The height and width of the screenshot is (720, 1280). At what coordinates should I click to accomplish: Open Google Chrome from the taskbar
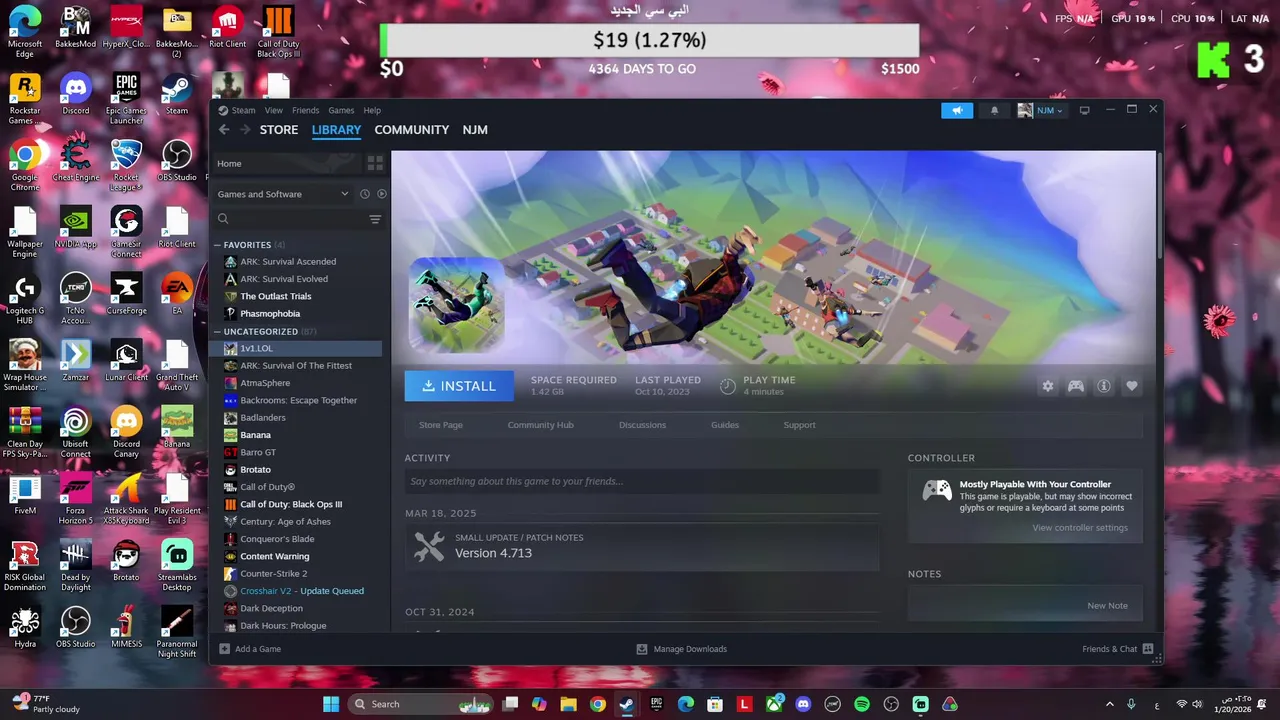[x=598, y=704]
